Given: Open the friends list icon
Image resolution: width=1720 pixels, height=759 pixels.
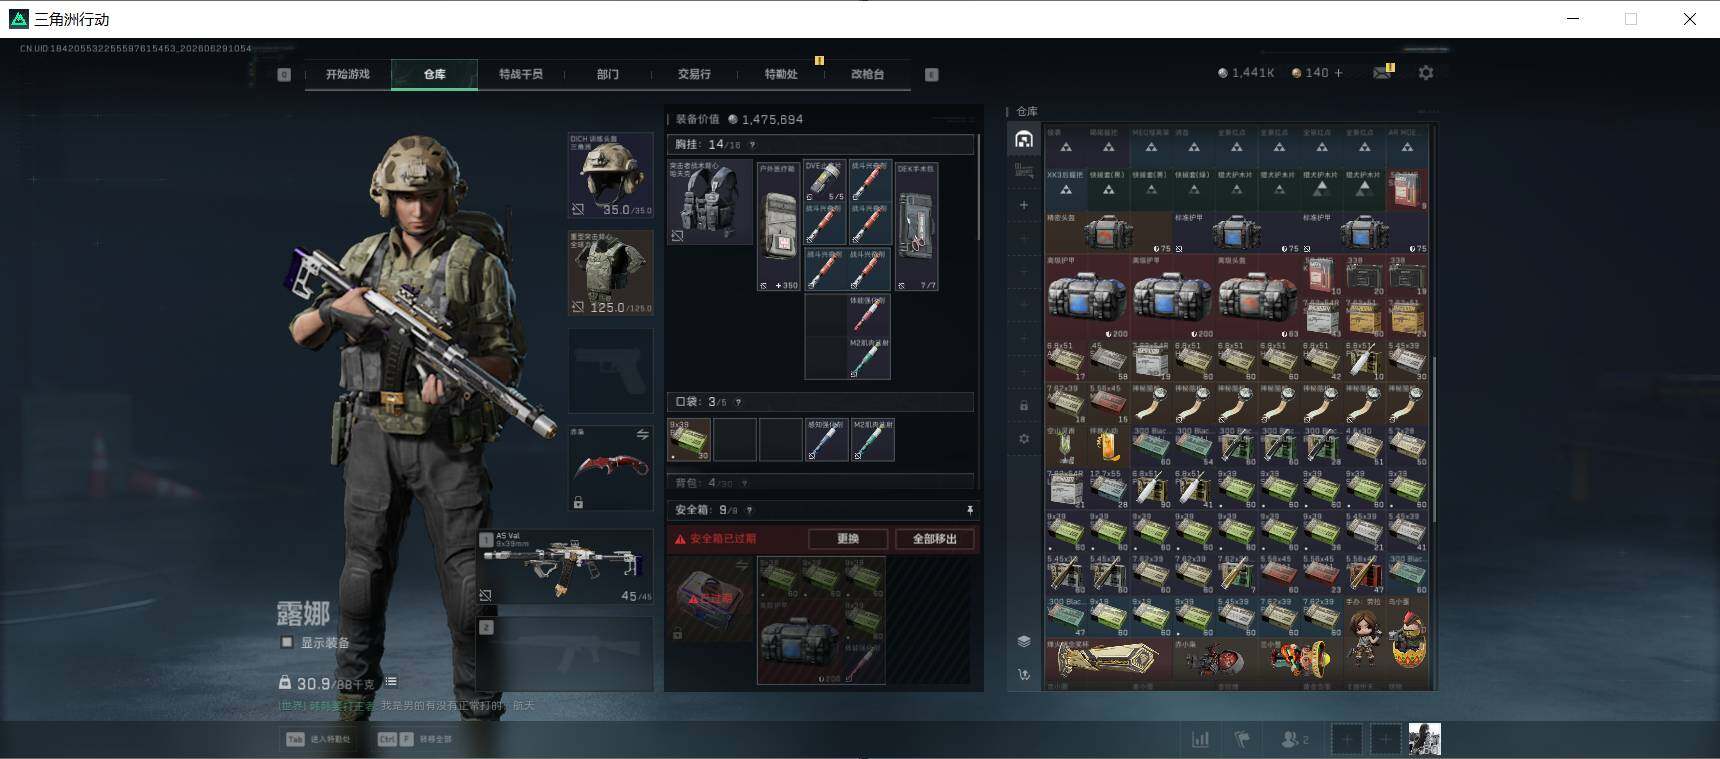Looking at the screenshot, I should (x=1294, y=739).
